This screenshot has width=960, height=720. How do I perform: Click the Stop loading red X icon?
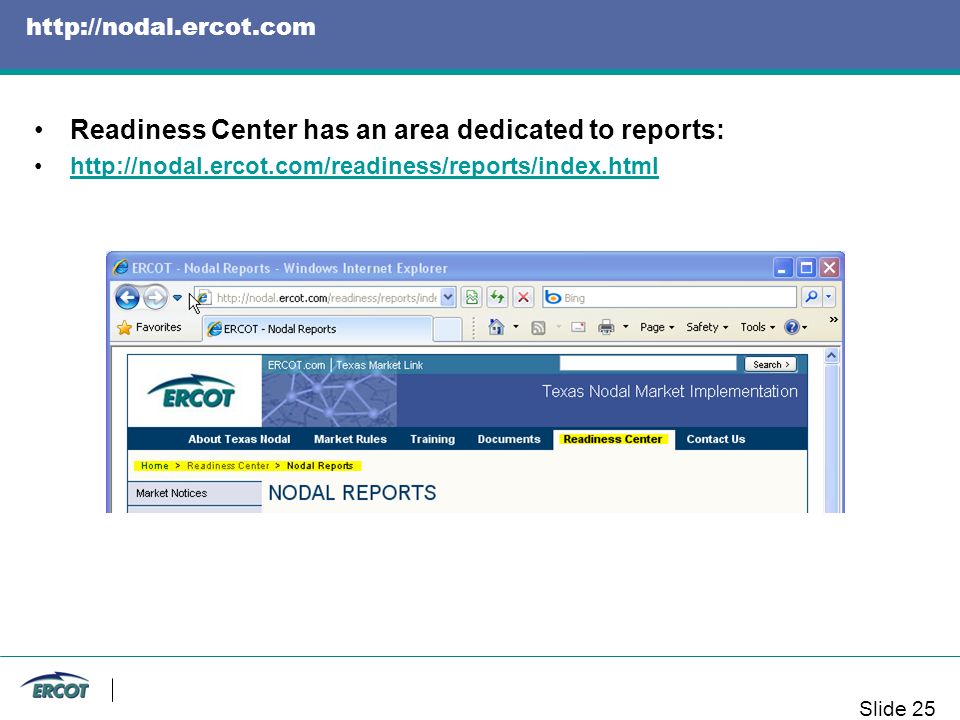[523, 298]
